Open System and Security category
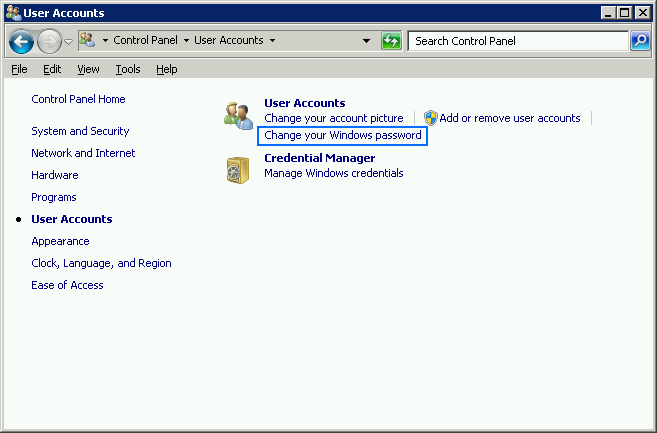This screenshot has width=657, height=433. tap(80, 131)
